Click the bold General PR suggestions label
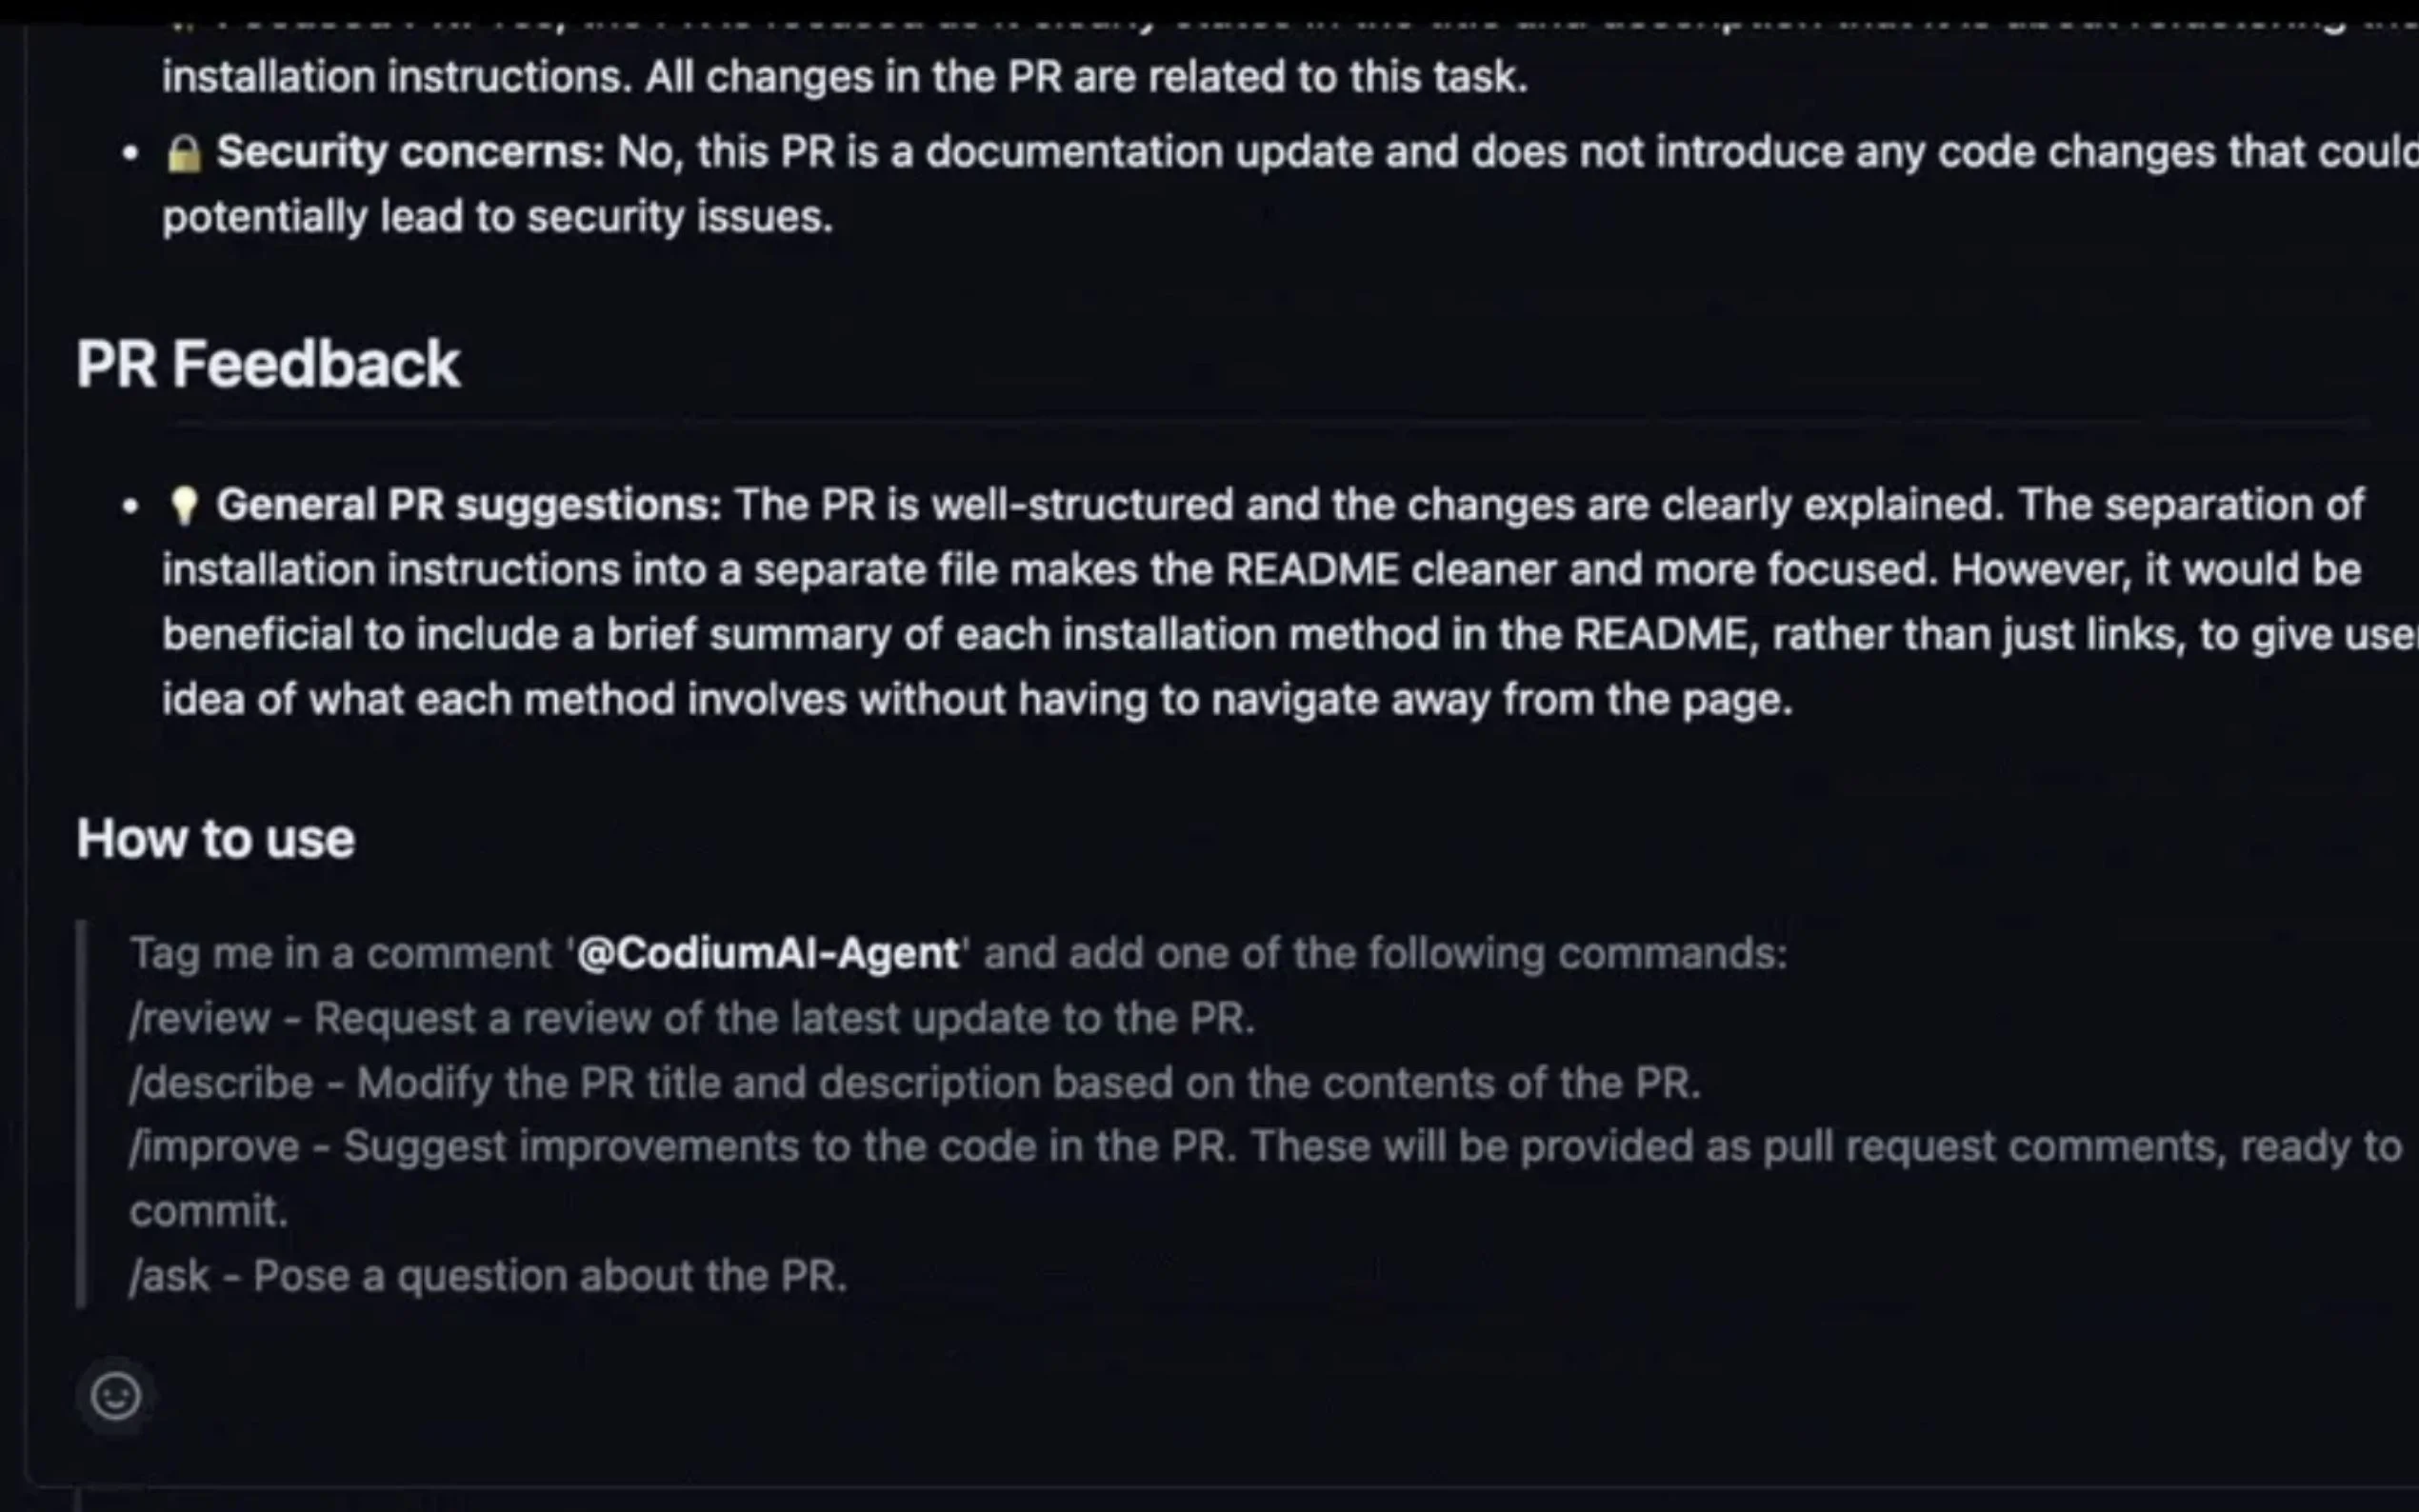This screenshot has width=2419, height=1512. point(468,505)
